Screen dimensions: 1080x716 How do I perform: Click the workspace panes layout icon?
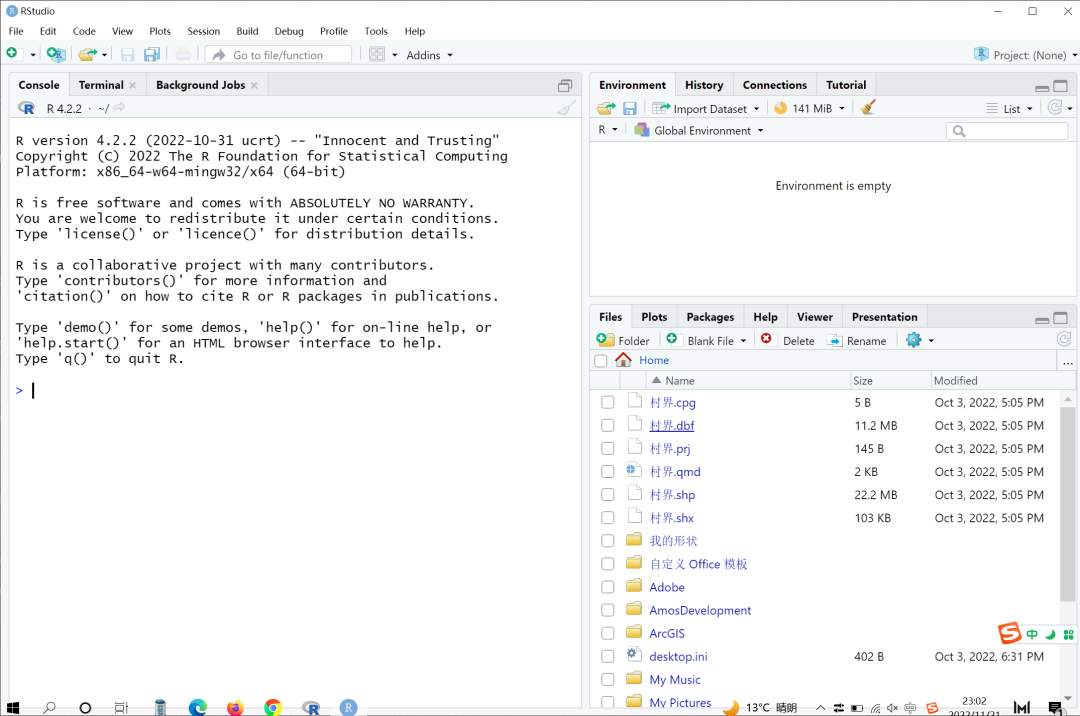tap(377, 54)
